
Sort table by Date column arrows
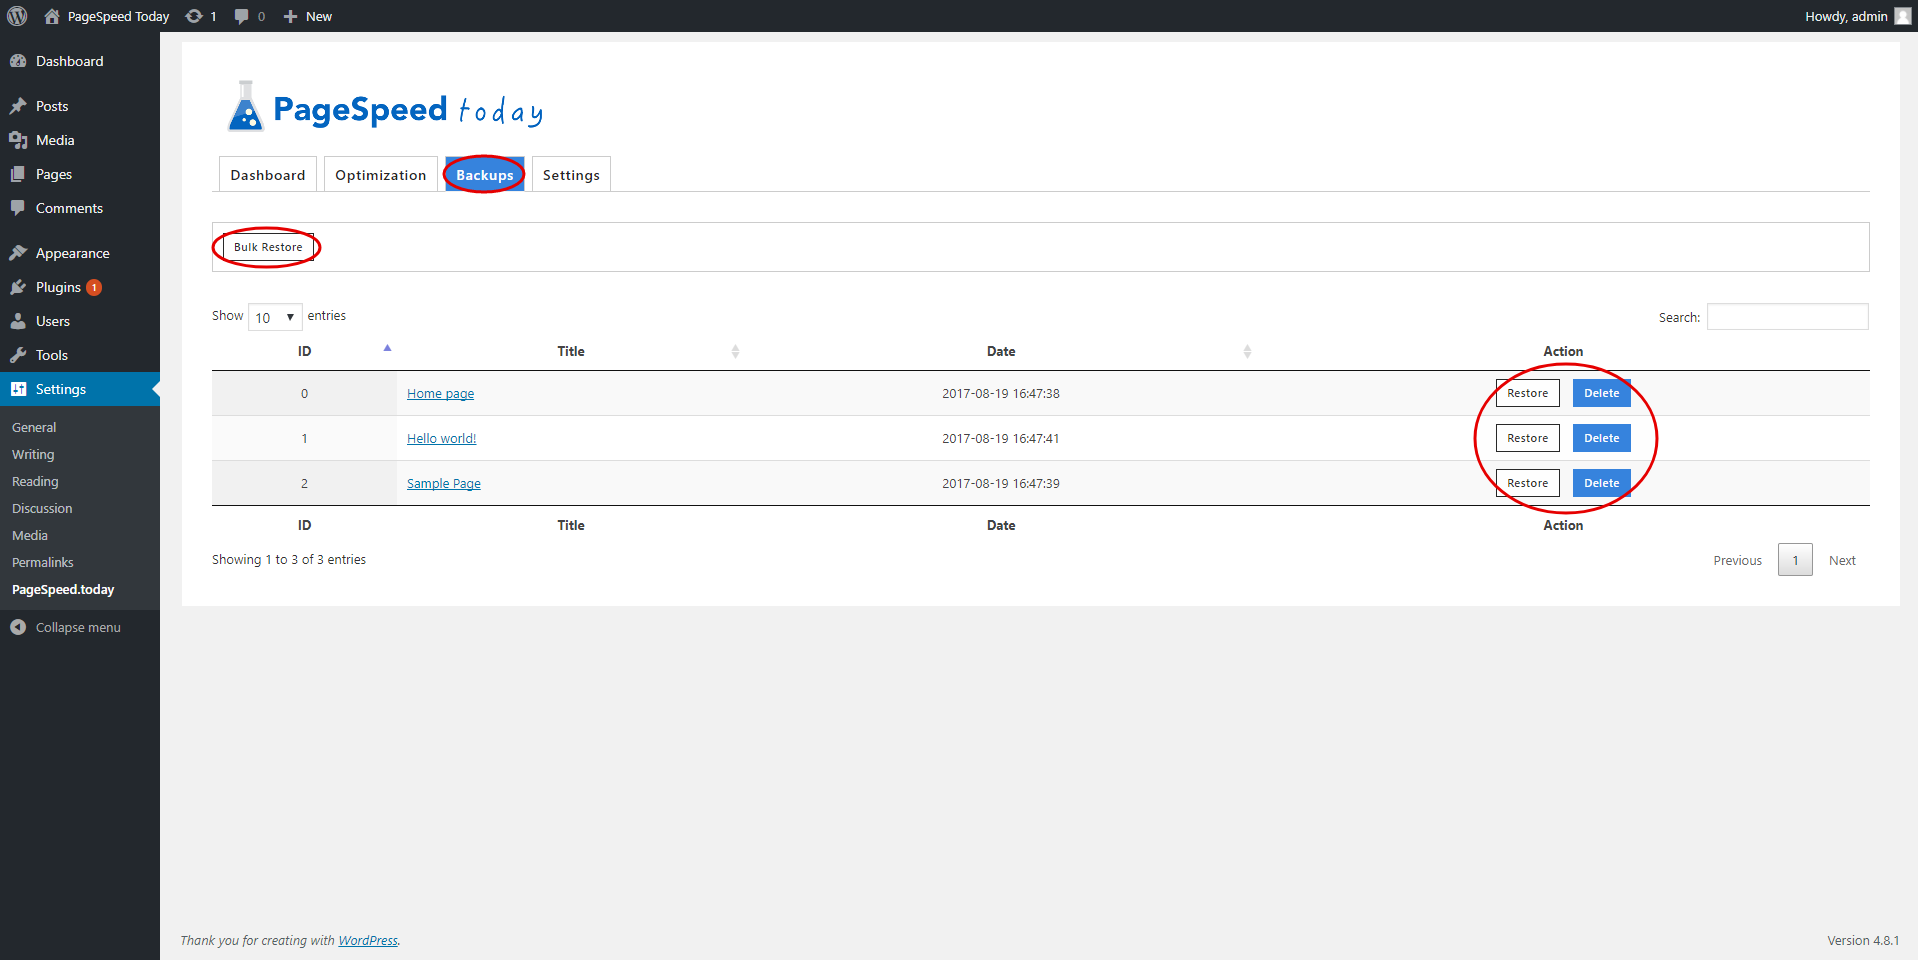(x=1247, y=351)
